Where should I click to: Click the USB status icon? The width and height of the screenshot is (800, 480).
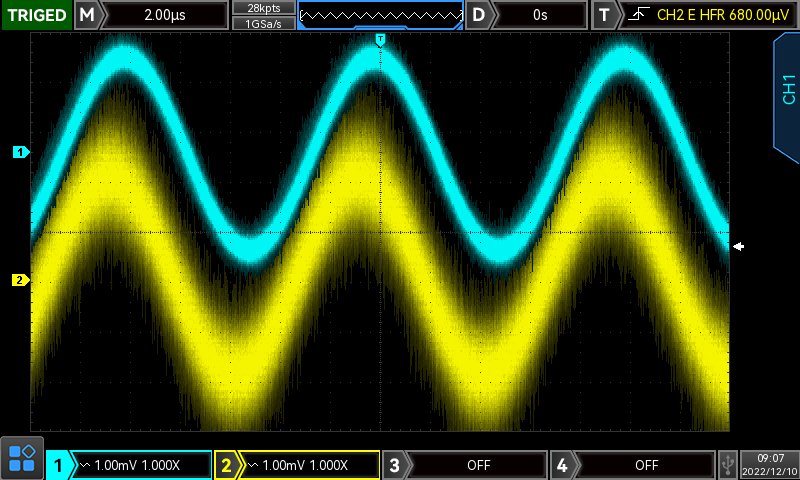coord(727,465)
